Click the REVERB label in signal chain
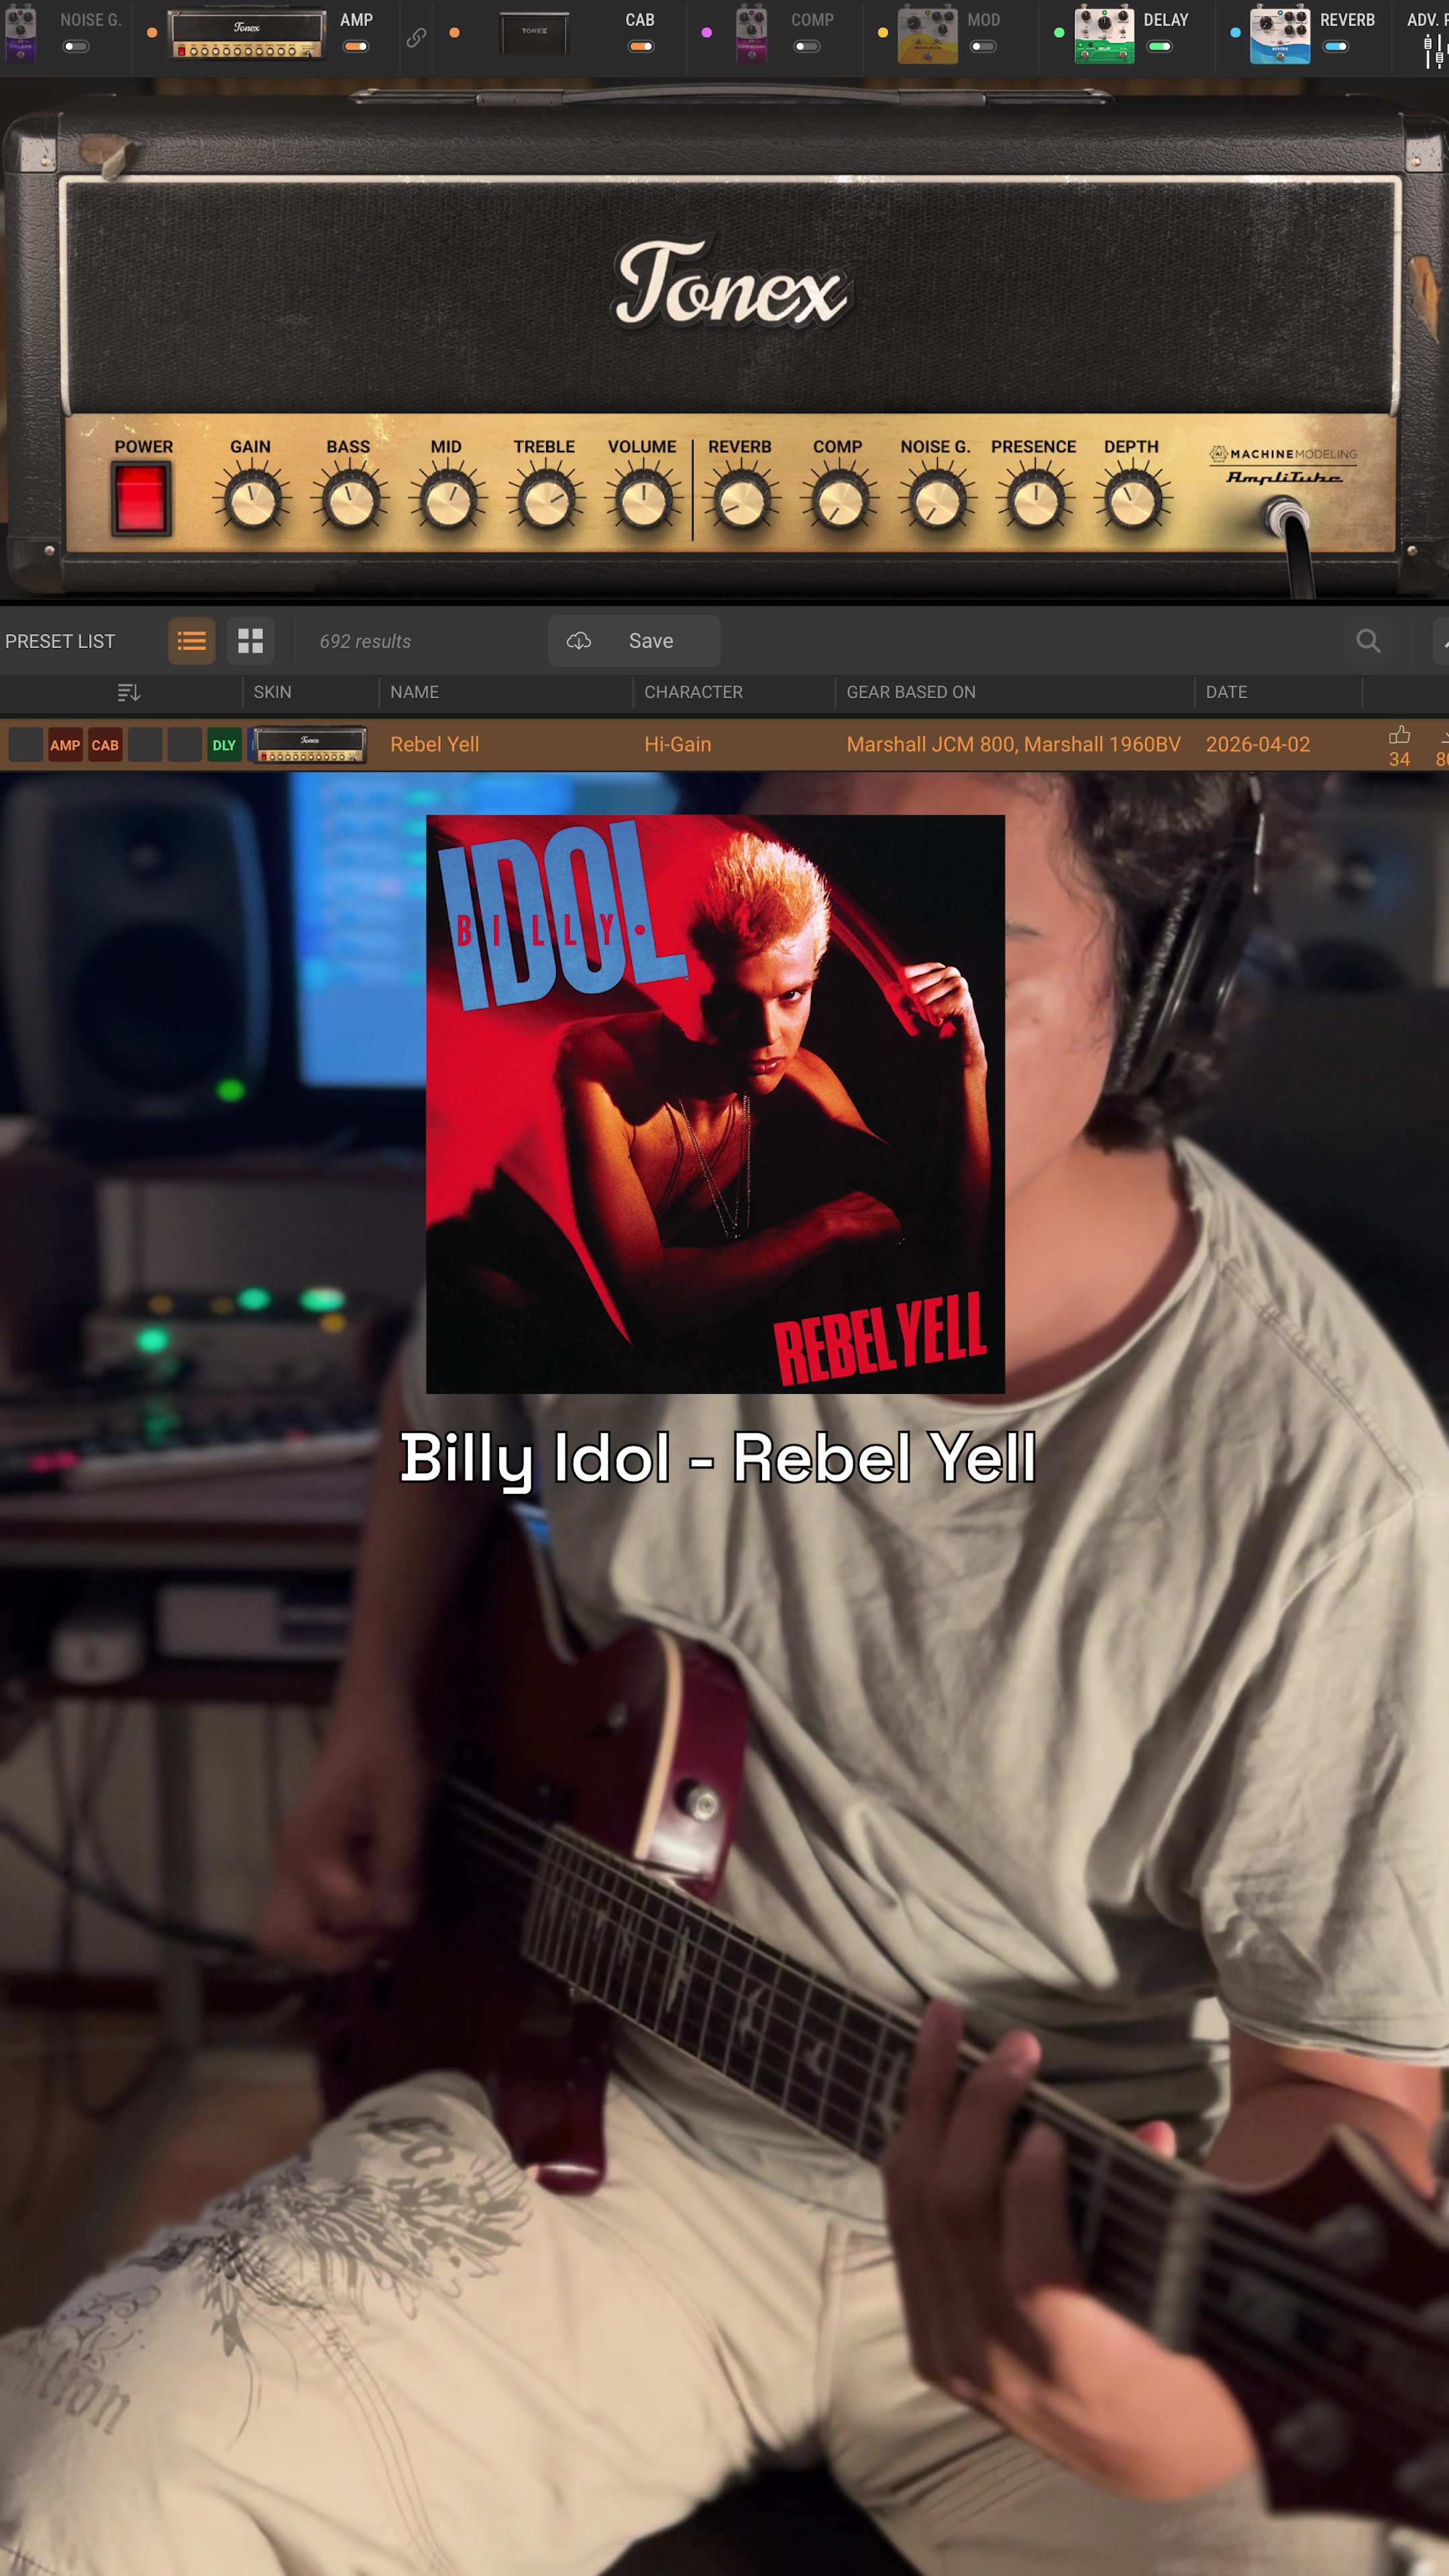Image resolution: width=1449 pixels, height=2576 pixels. pos(1347,20)
